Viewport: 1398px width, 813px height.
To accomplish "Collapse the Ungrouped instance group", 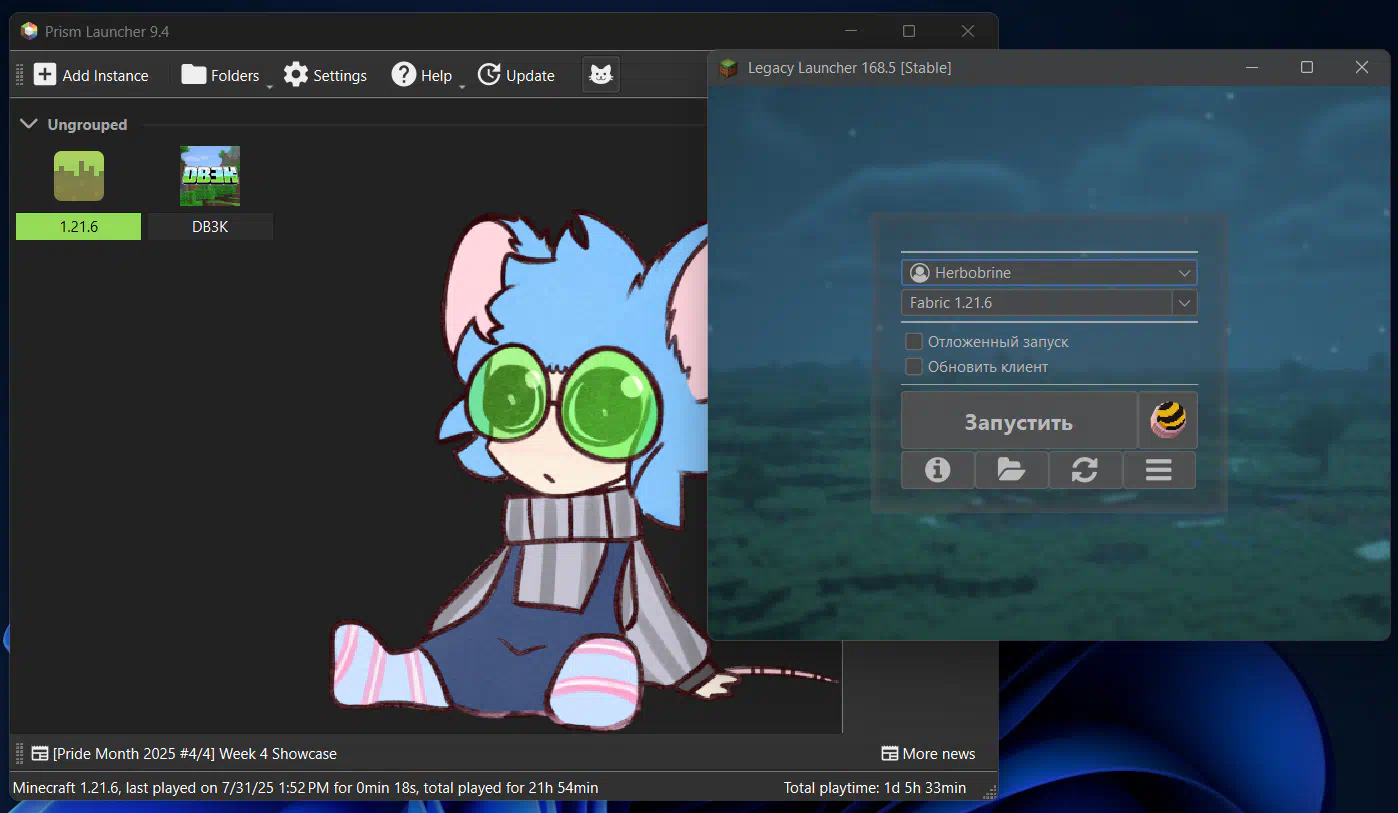I will pyautogui.click(x=29, y=125).
